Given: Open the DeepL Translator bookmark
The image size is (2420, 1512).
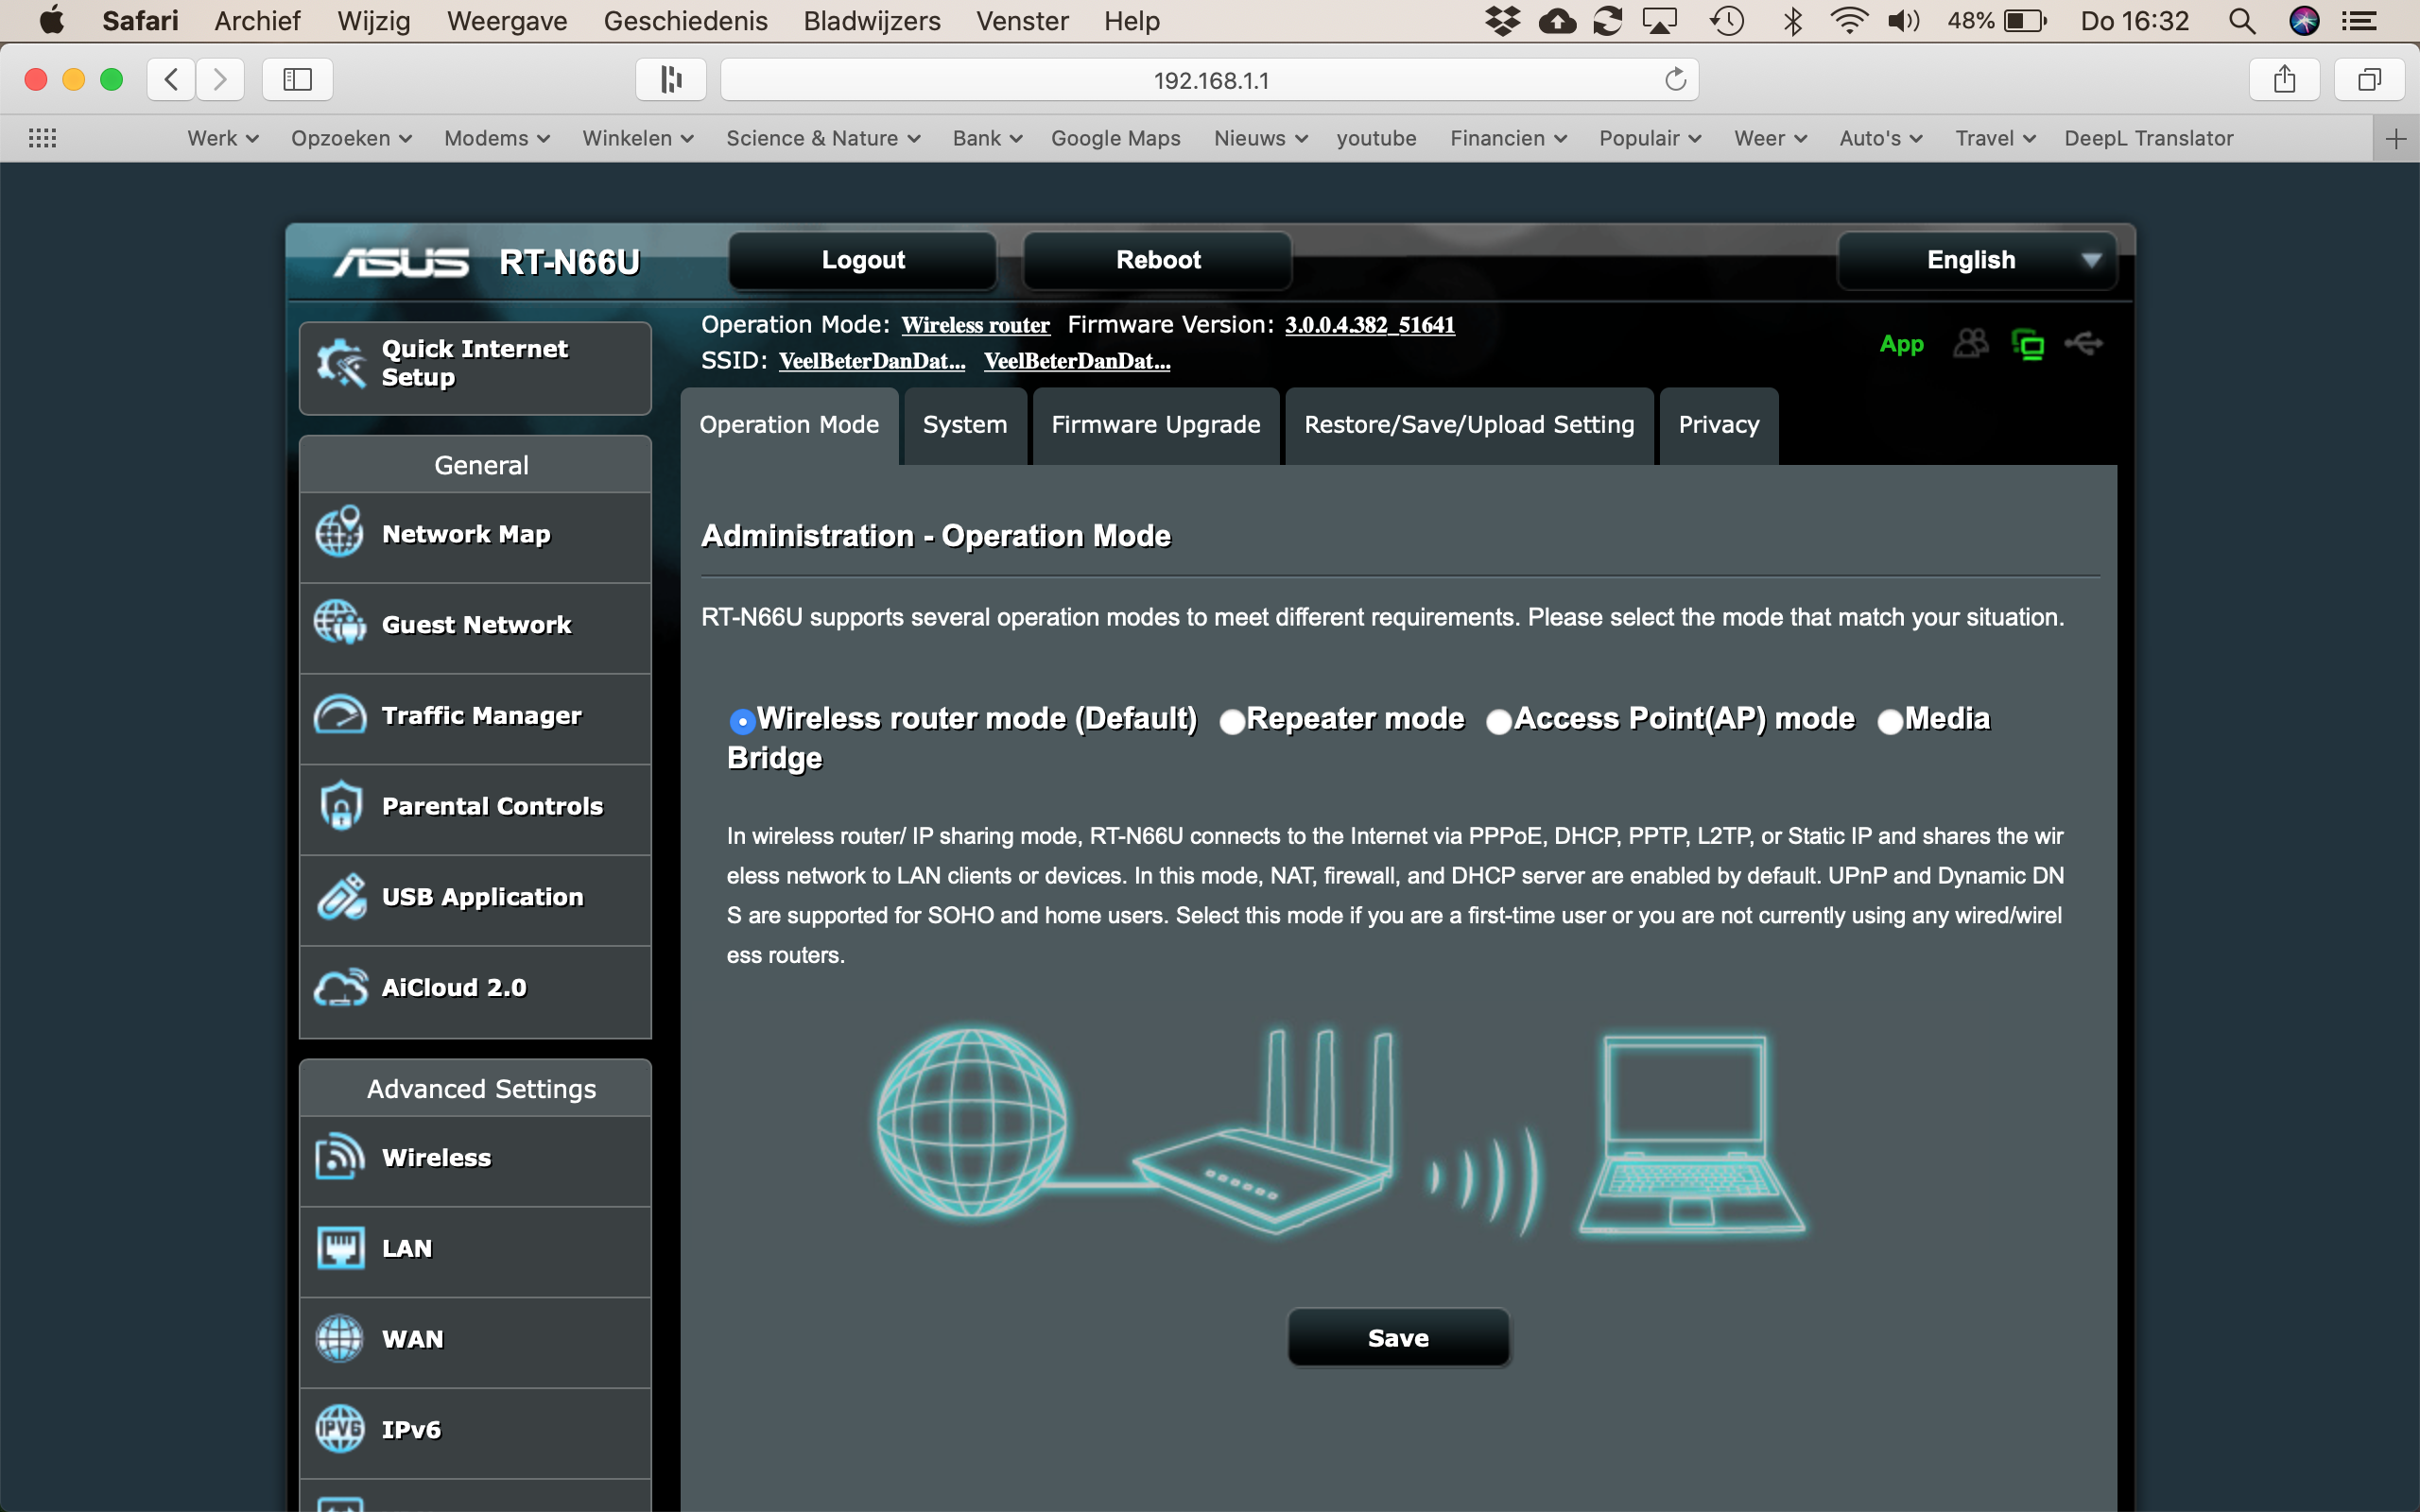Looking at the screenshot, I should (x=2148, y=138).
